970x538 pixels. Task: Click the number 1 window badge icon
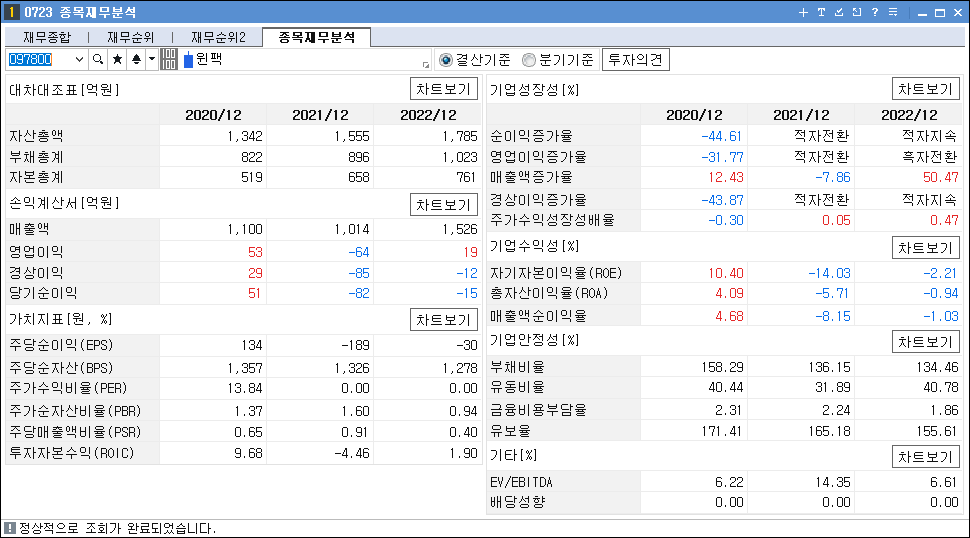tap(11, 12)
